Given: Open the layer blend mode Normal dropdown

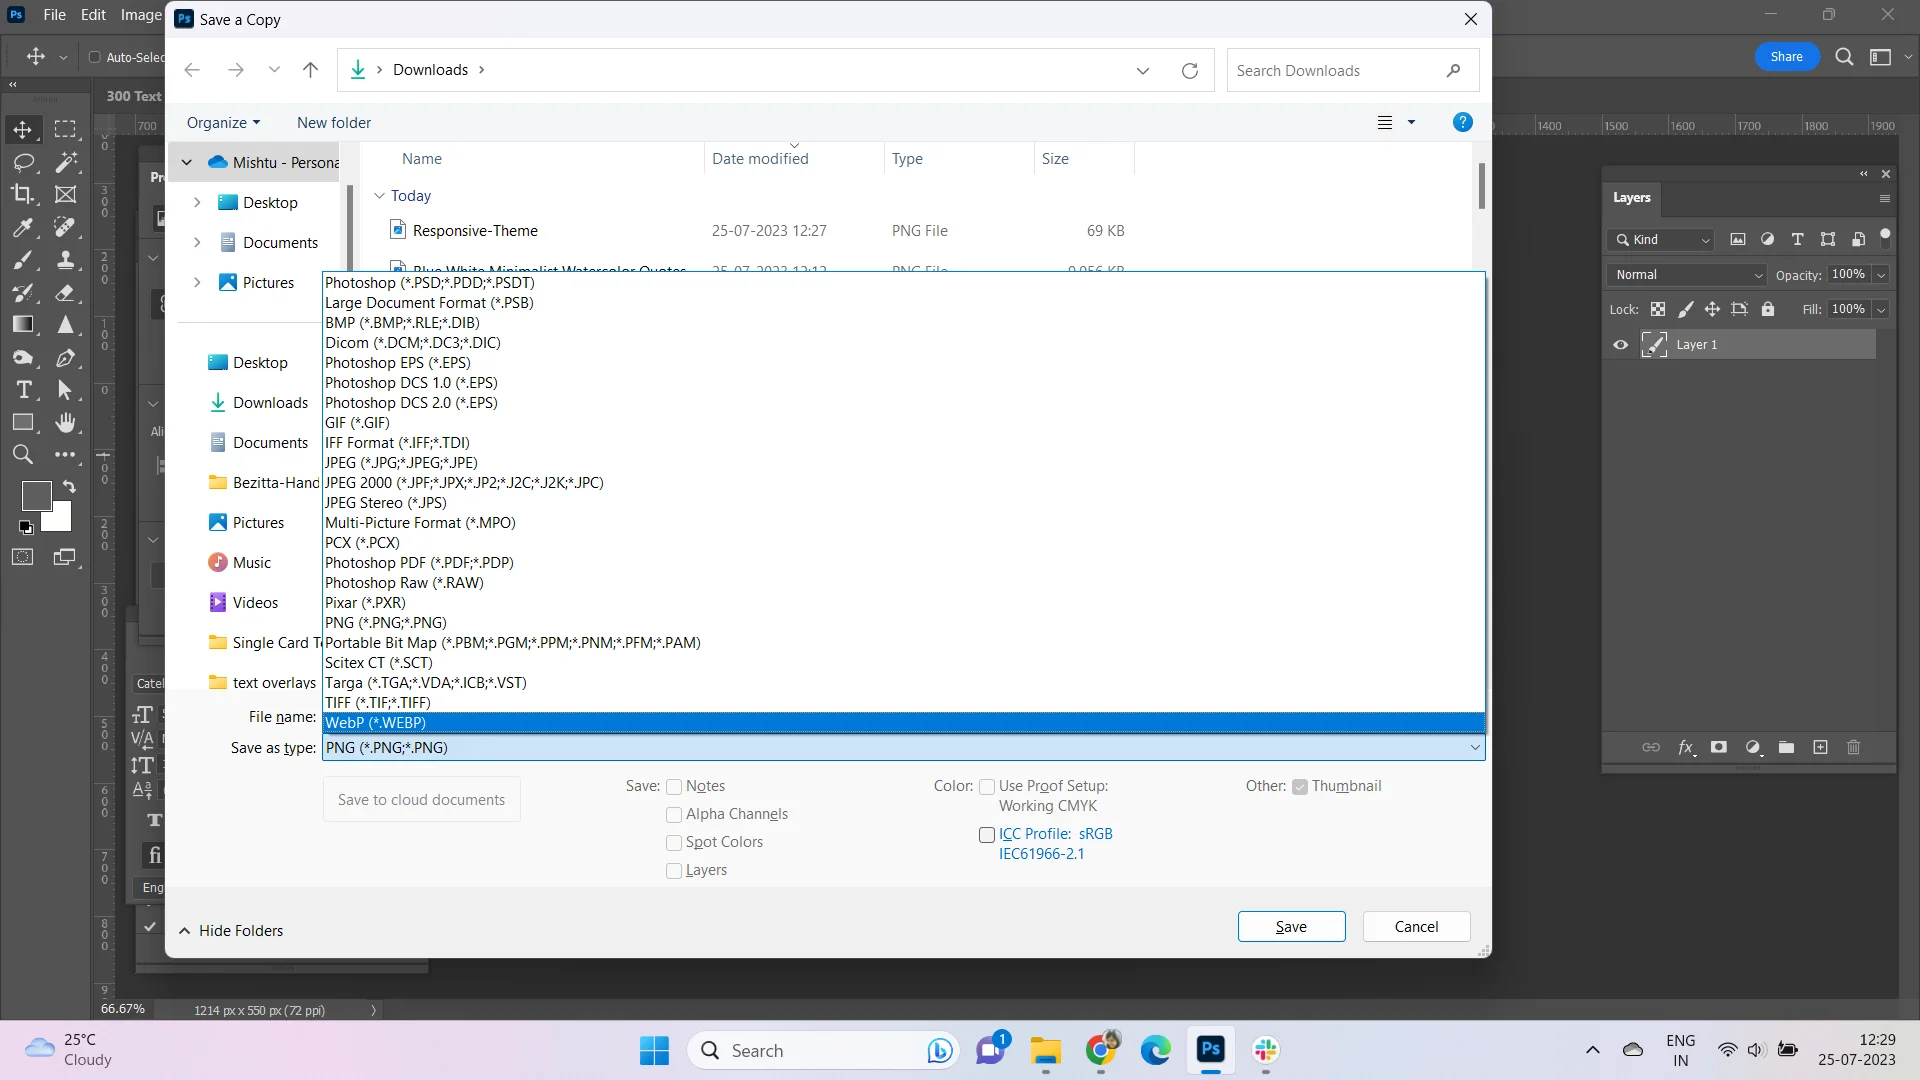Looking at the screenshot, I should tap(1688, 274).
